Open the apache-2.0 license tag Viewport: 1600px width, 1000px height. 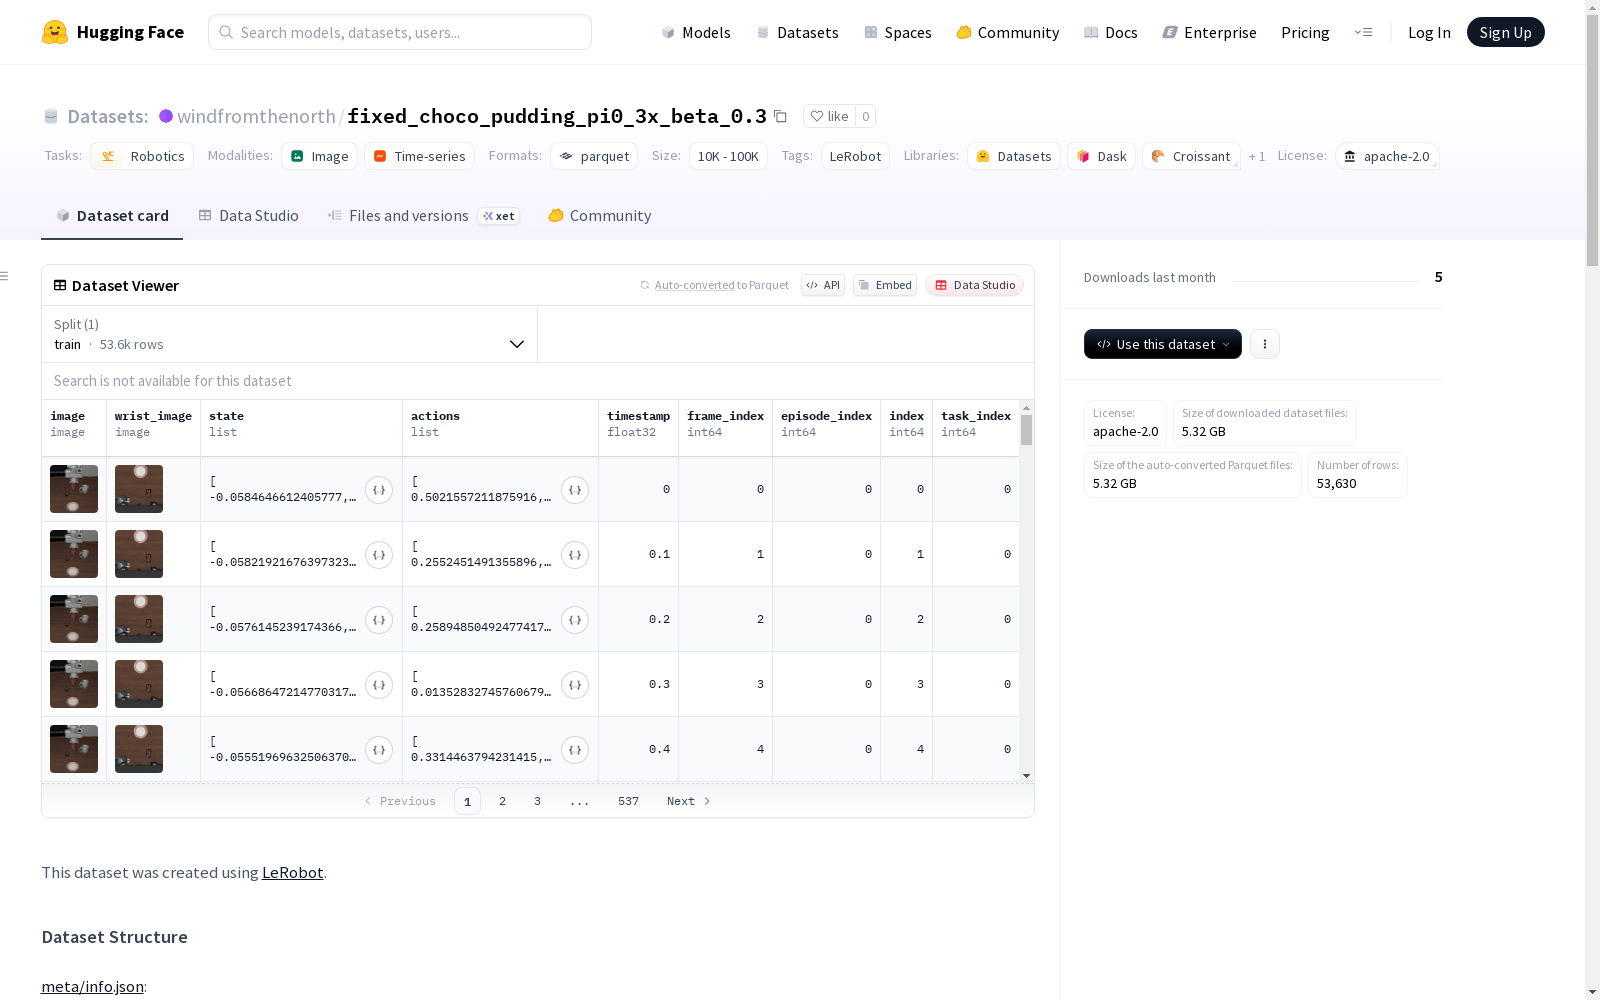pos(1387,156)
